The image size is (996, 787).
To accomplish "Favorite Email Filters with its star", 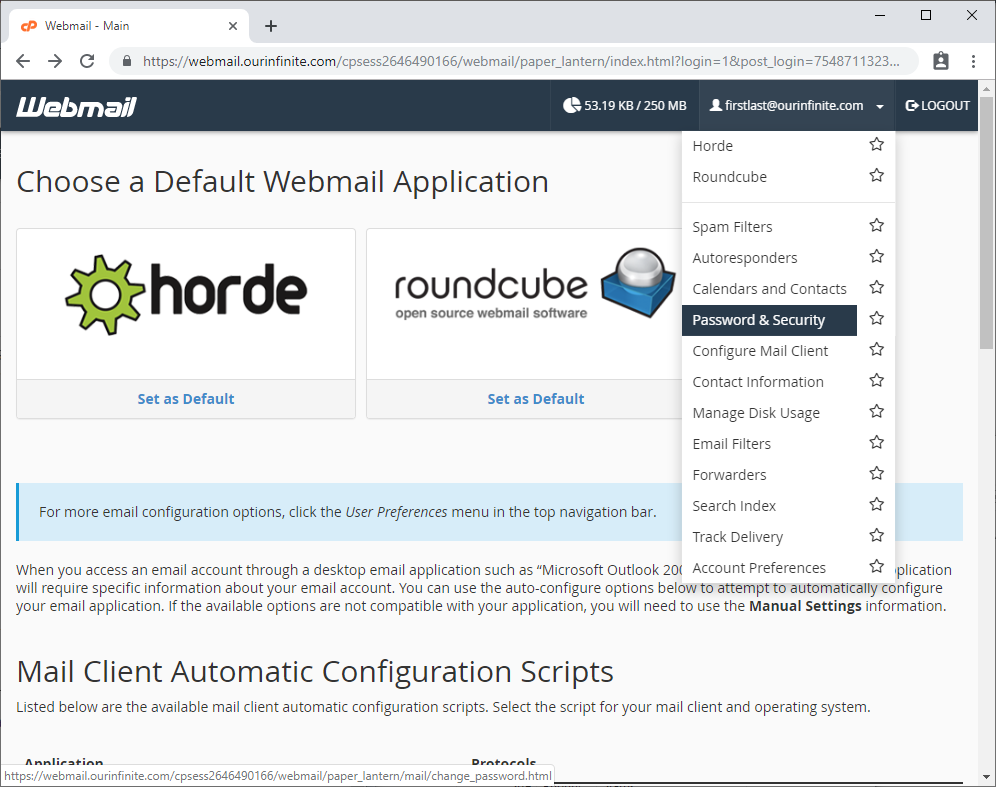I will [877, 443].
